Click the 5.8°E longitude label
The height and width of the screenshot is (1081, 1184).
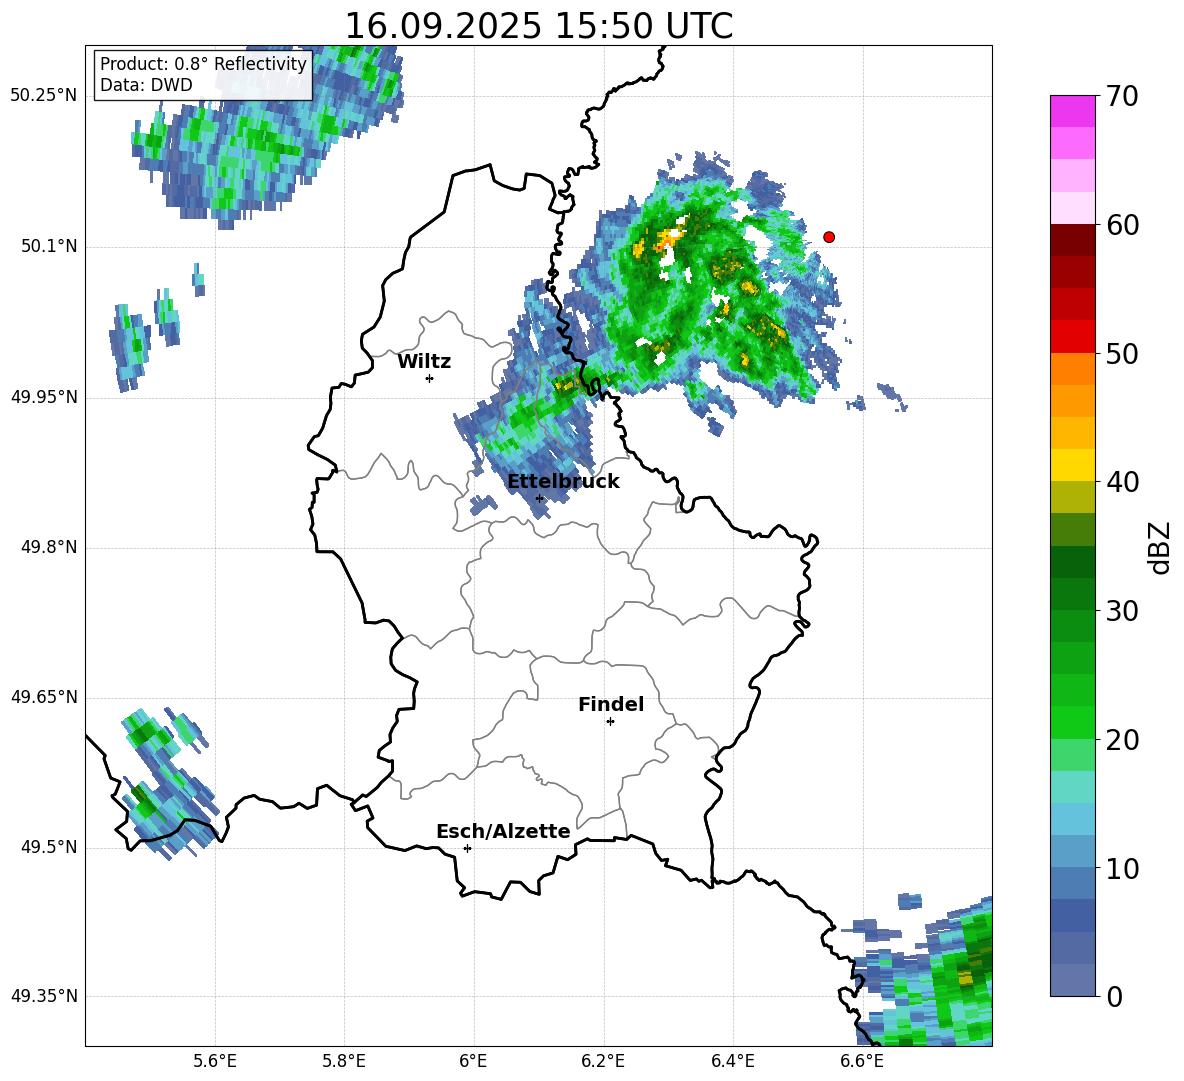[x=344, y=1061]
